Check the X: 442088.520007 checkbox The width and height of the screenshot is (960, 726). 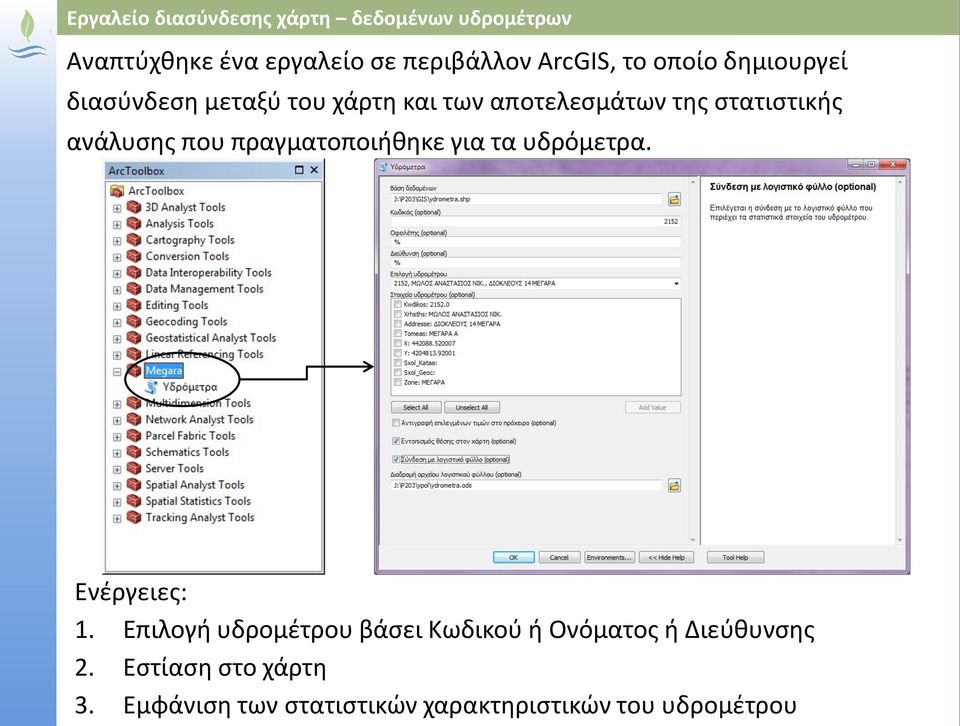click(x=398, y=343)
